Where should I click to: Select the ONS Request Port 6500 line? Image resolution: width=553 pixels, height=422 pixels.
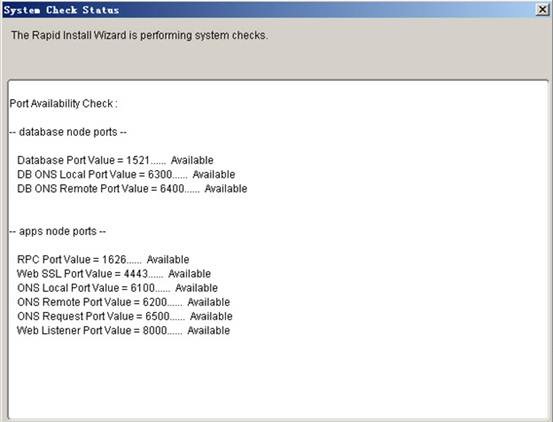click(125, 316)
